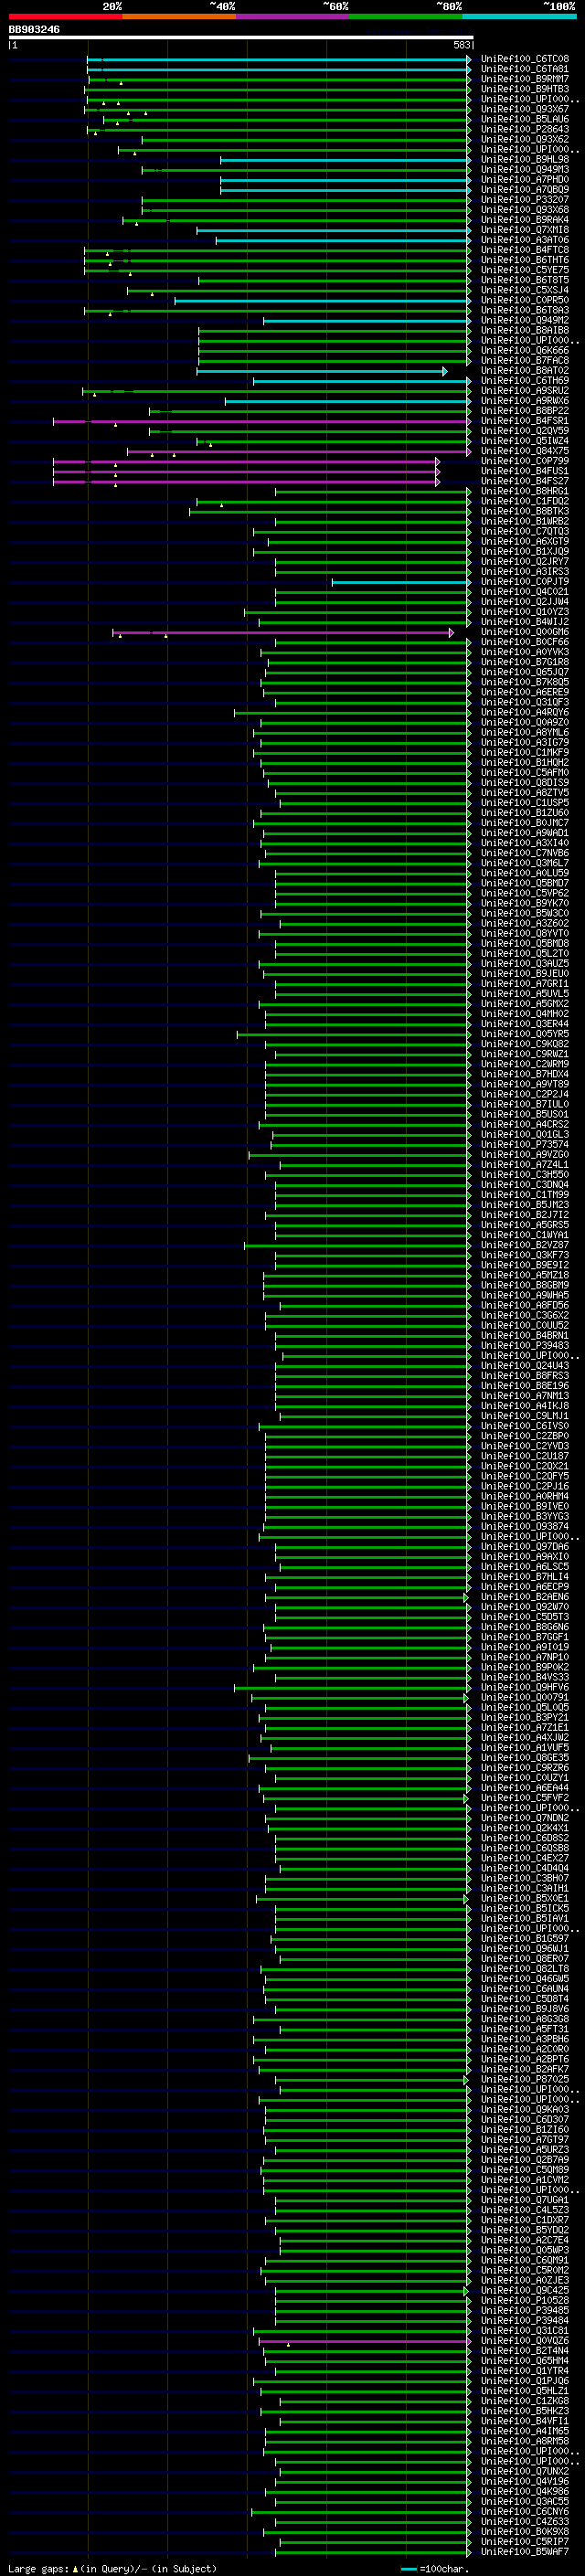The image size is (585, 2576).
Task: Click the green ~80% identity legend segment
Action: pos(406,16)
